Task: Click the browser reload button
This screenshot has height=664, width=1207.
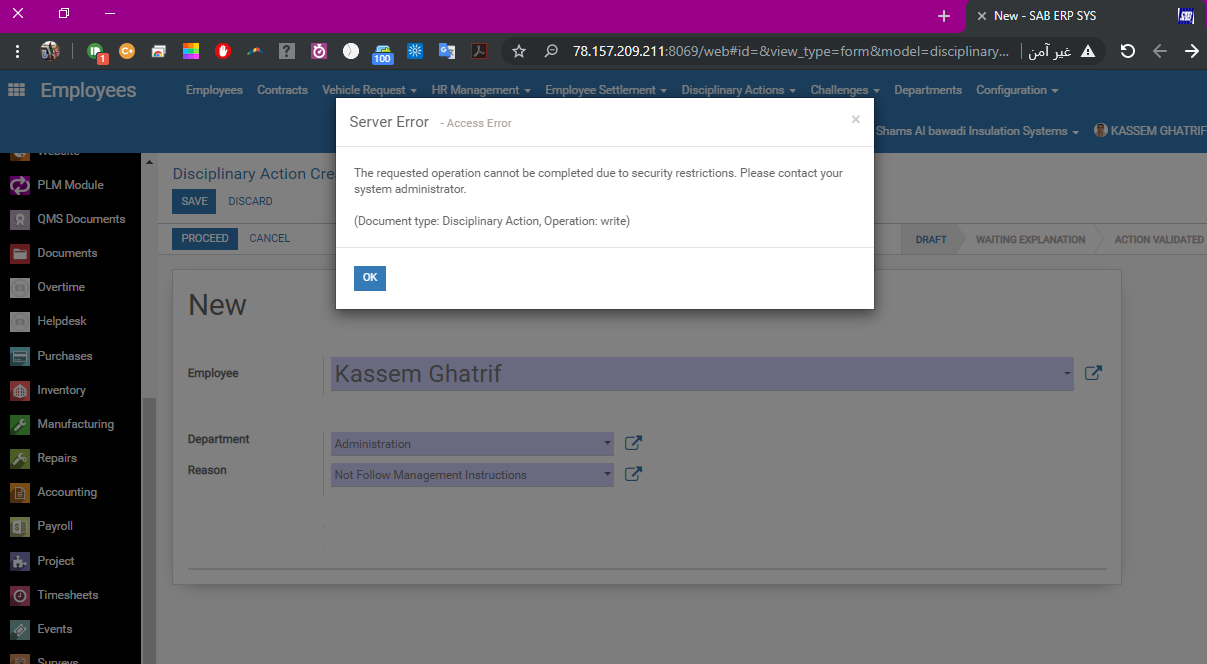Action: tap(1127, 51)
